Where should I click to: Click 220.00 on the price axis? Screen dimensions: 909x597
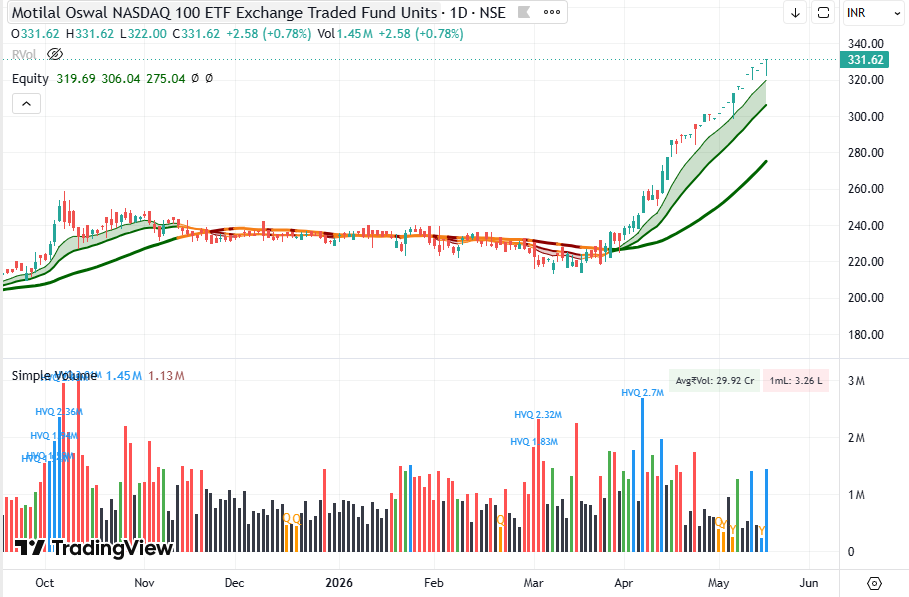(866, 261)
